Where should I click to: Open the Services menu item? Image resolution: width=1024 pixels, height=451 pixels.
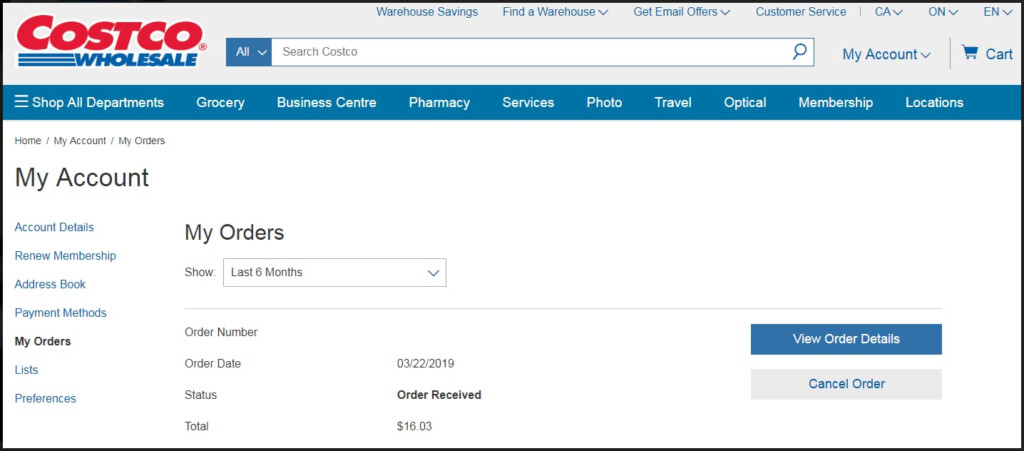[x=528, y=102]
